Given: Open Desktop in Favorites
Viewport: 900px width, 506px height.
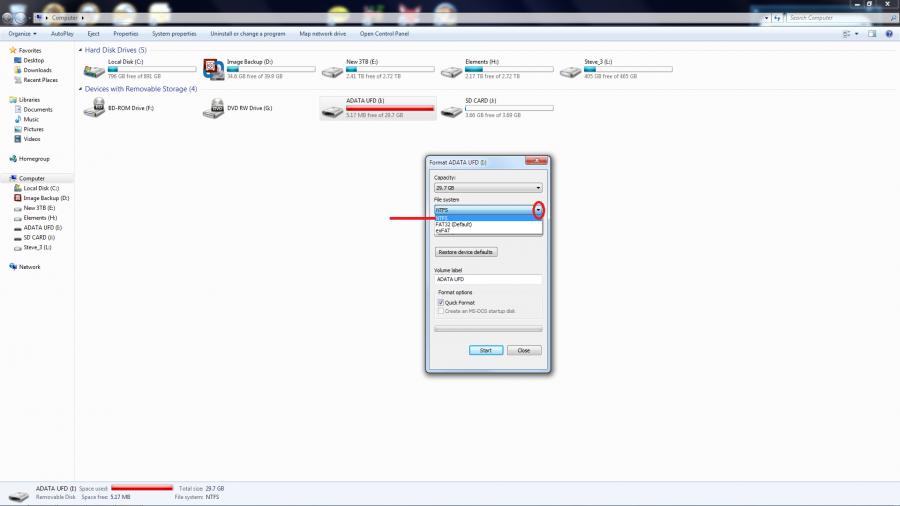Looking at the screenshot, I should point(34,60).
